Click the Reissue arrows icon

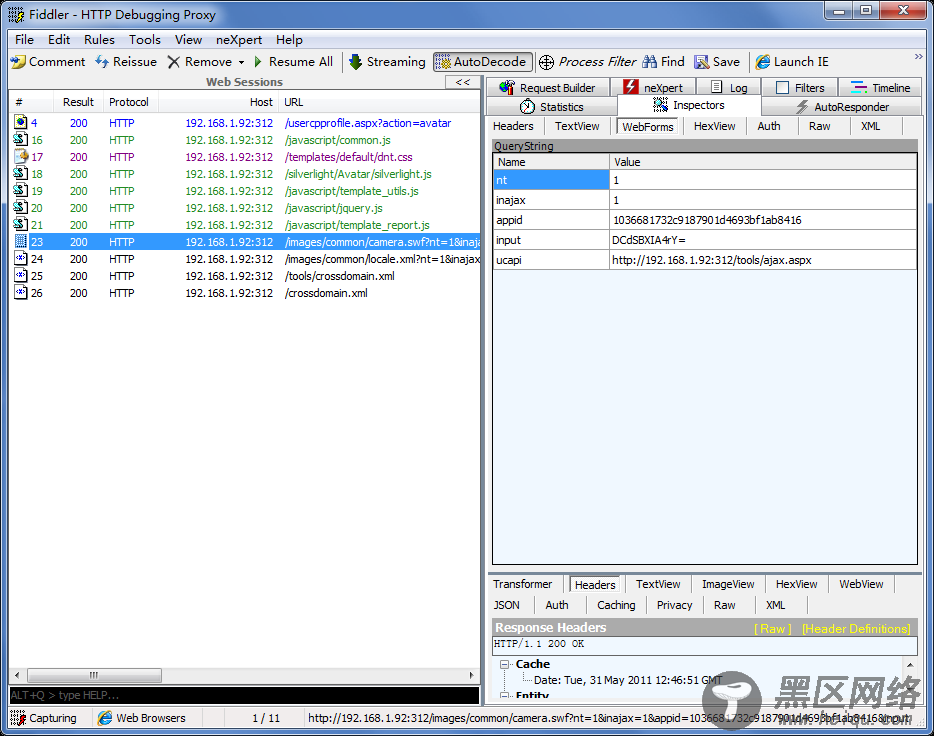102,62
